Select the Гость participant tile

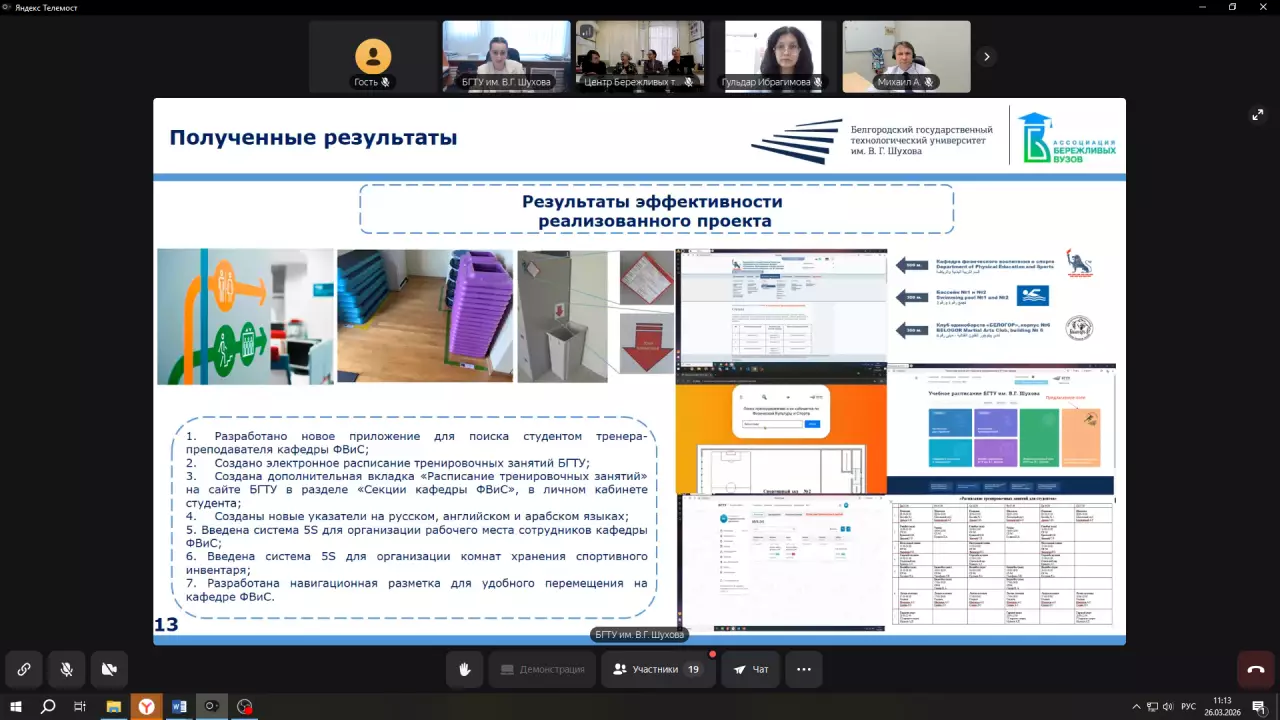(x=373, y=57)
